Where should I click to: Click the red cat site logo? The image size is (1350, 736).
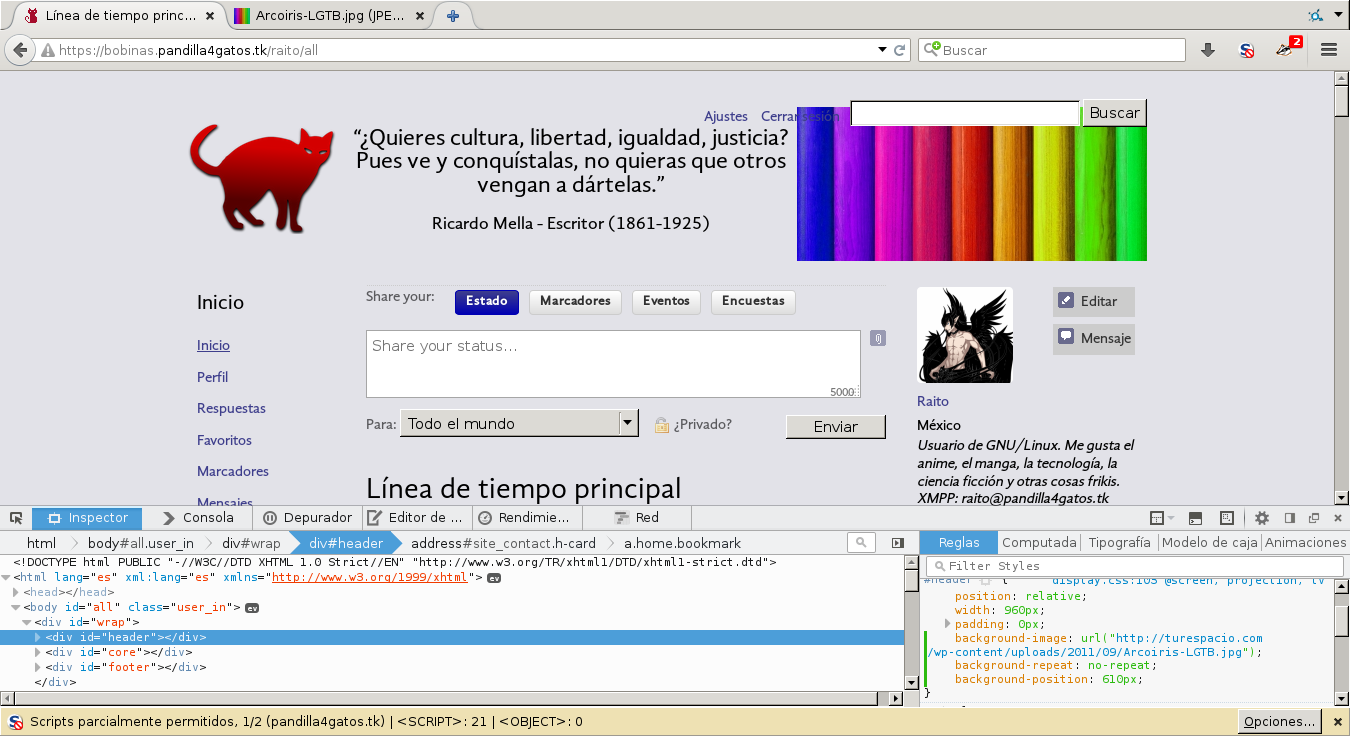pyautogui.click(x=263, y=178)
